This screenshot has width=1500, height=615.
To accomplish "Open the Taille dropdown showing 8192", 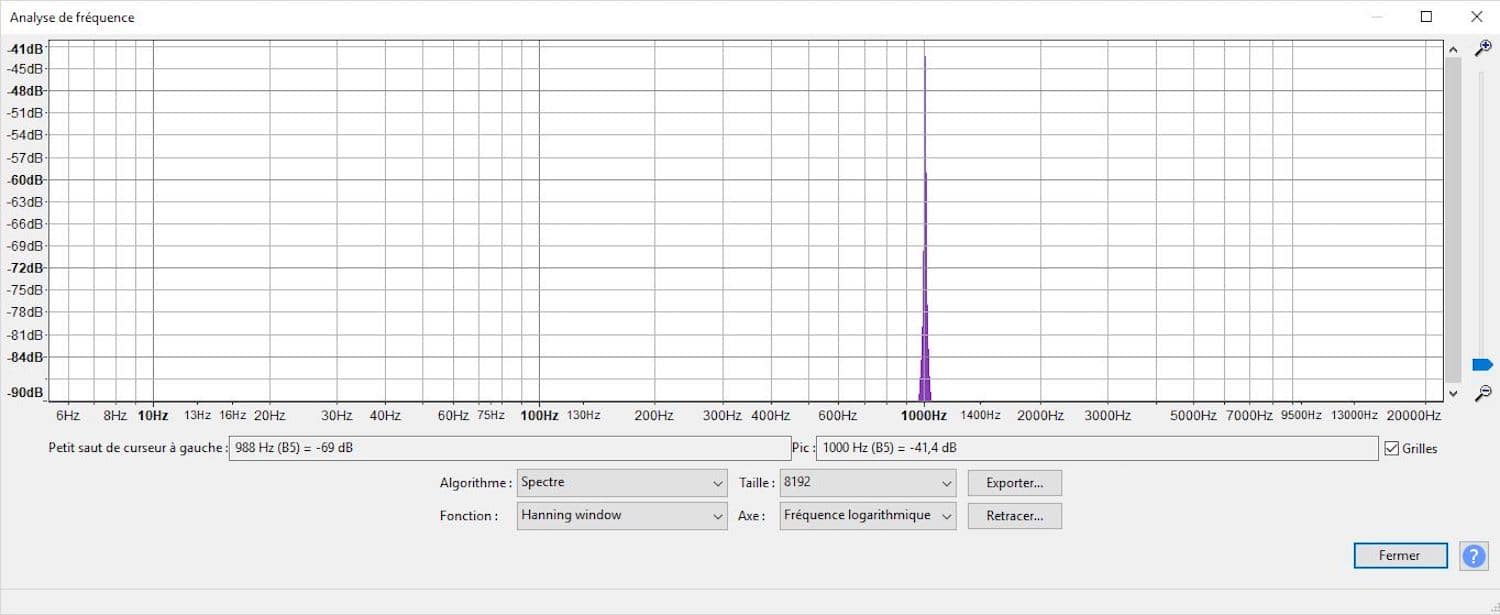I will tap(868, 483).
